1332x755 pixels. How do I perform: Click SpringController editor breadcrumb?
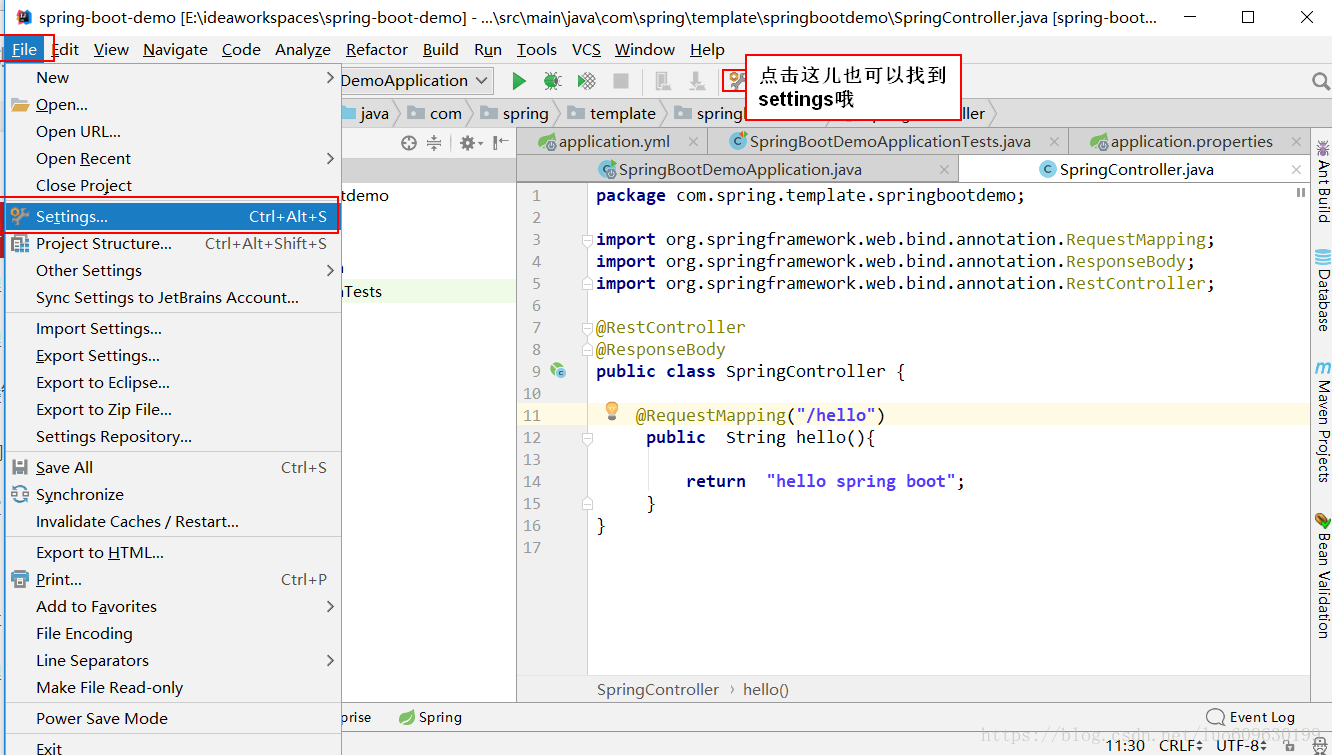click(x=658, y=689)
